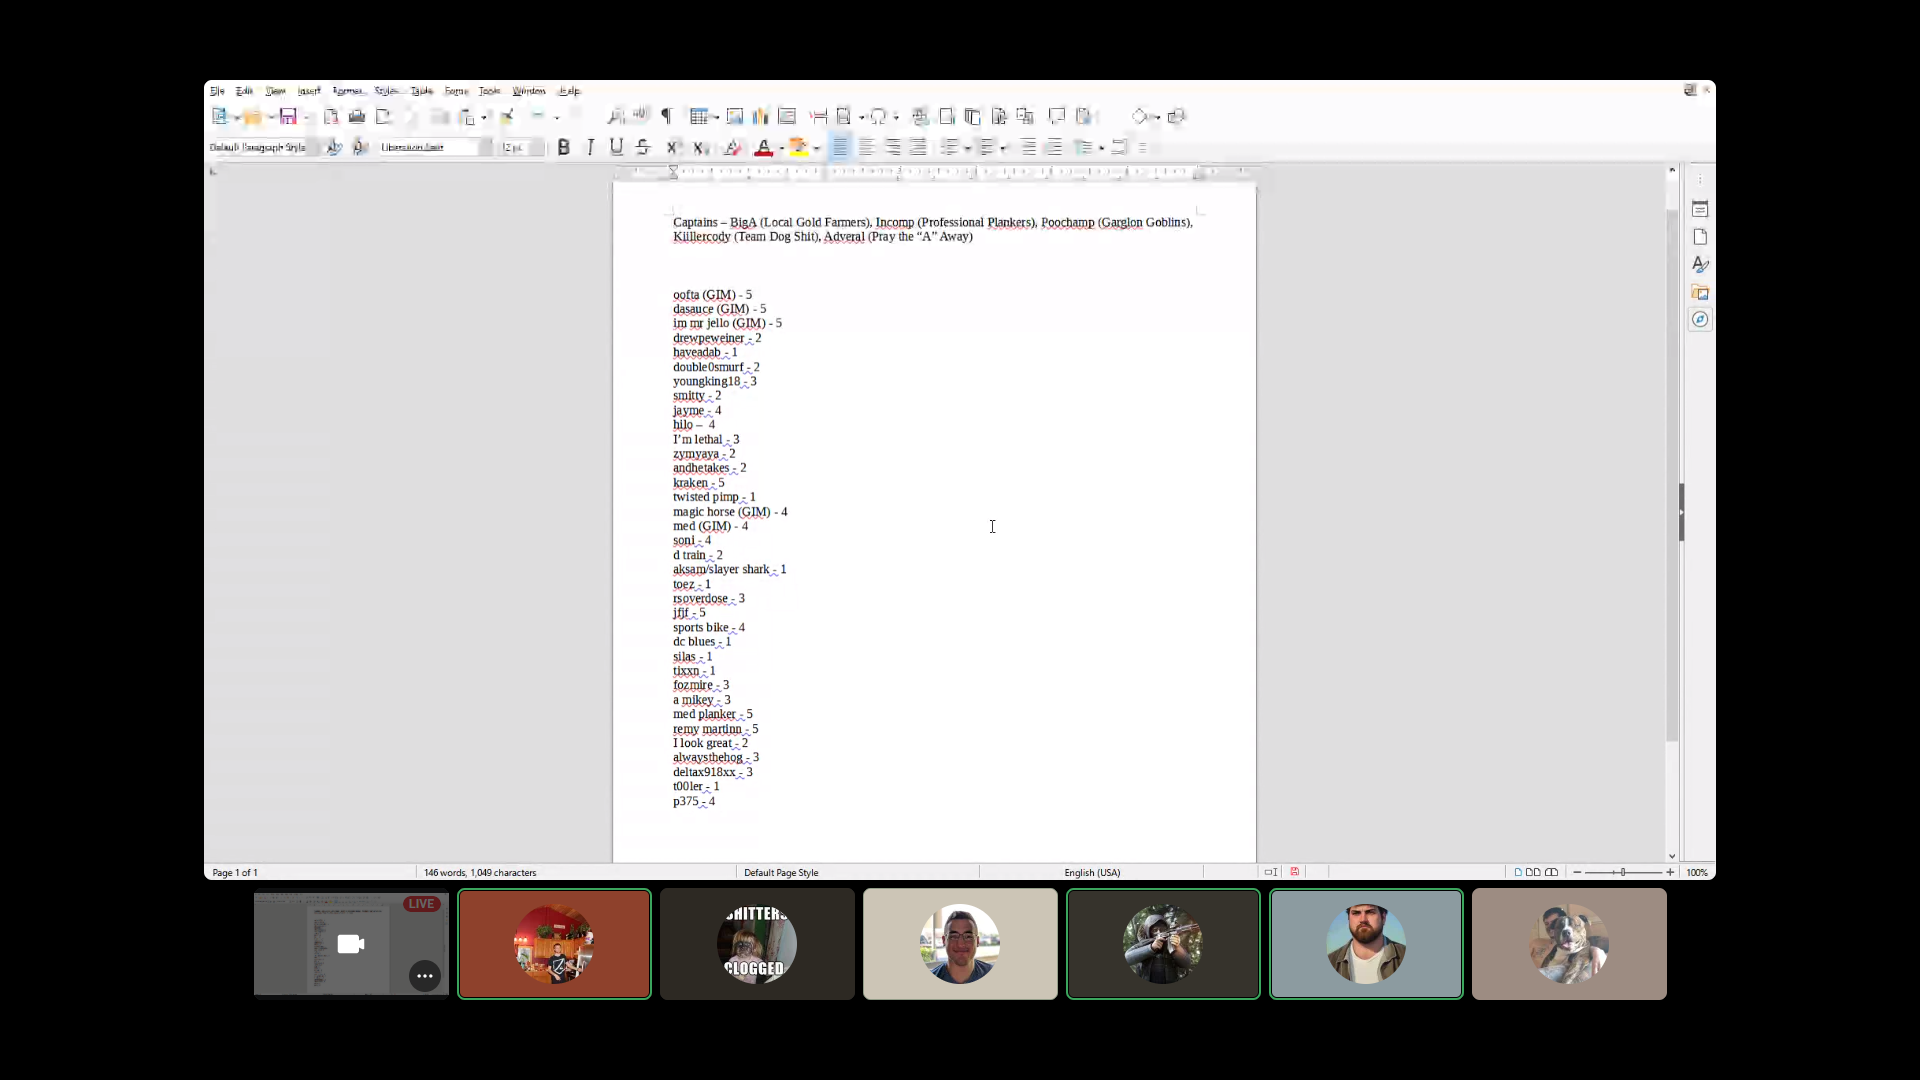1920x1080 pixels.
Task: Toggle Italic formatting
Action: coord(590,147)
